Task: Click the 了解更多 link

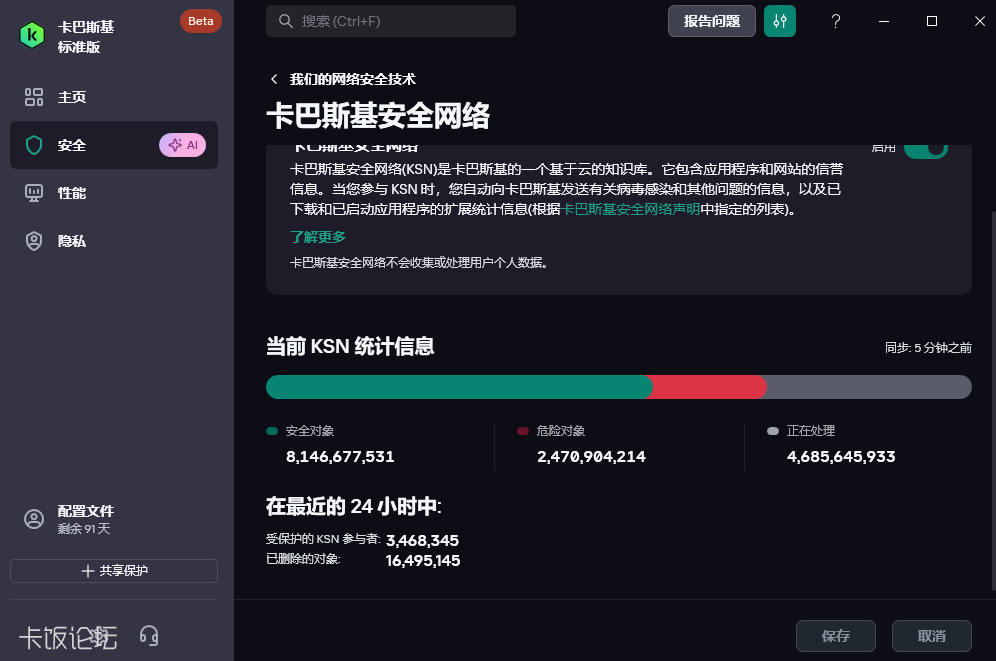Action: click(x=318, y=237)
